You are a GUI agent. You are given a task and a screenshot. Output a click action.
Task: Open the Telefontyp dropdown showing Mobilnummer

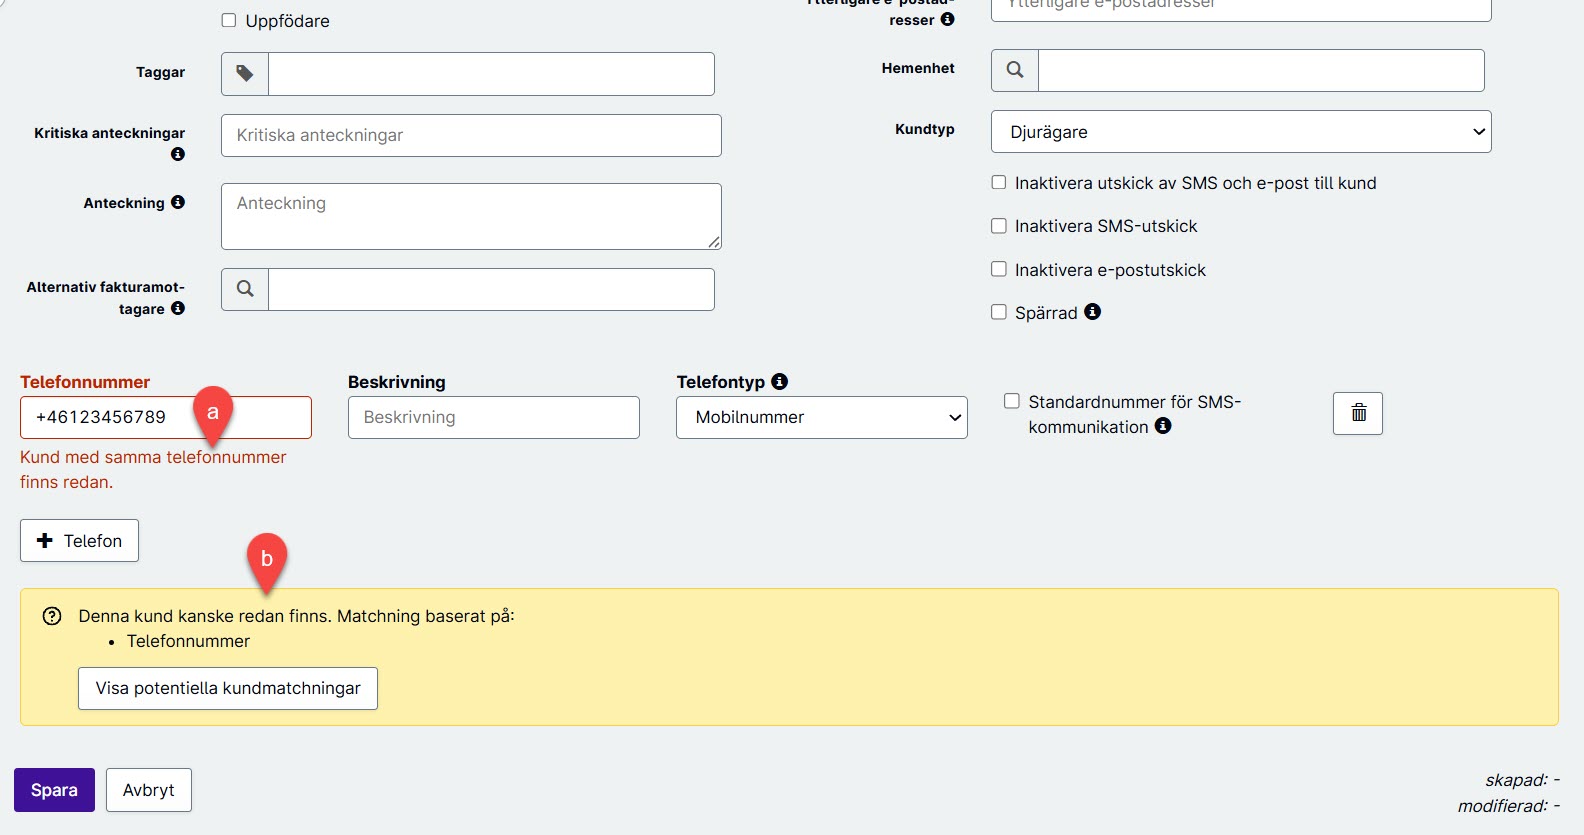[822, 417]
